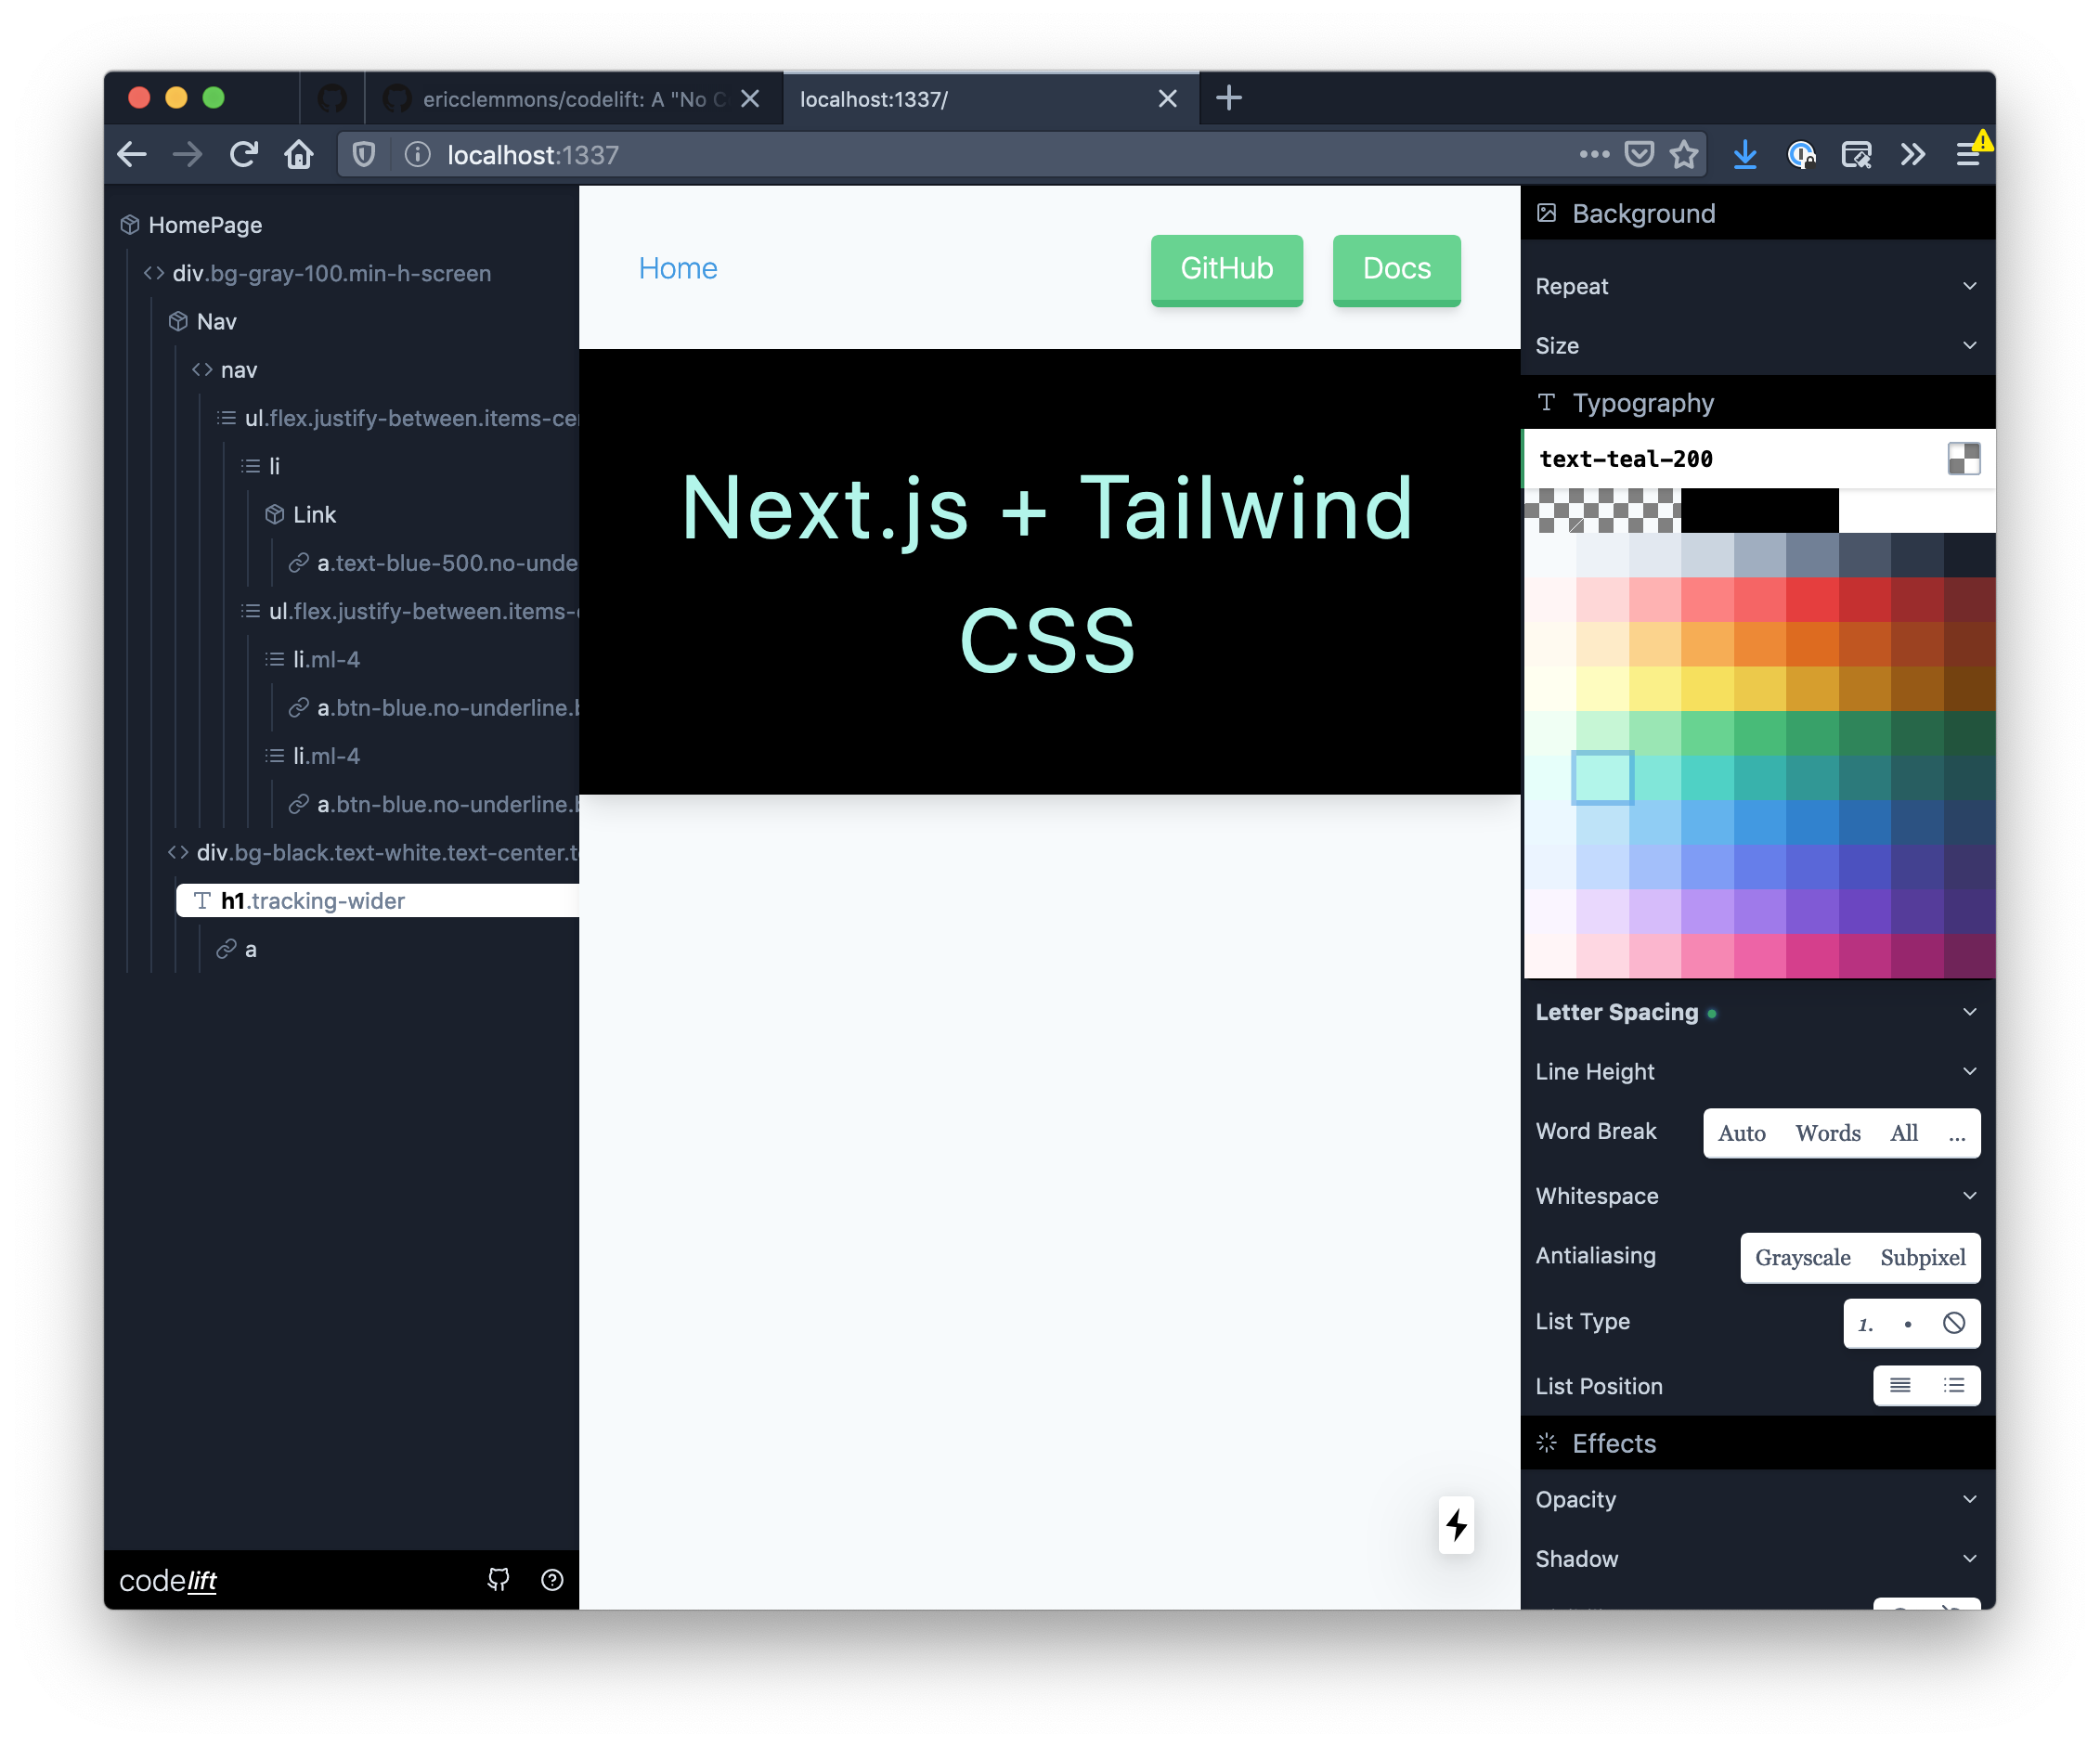This screenshot has height=1747, width=2100.
Task: Show more toolbar tools overflow chevrons
Action: coord(1912,154)
